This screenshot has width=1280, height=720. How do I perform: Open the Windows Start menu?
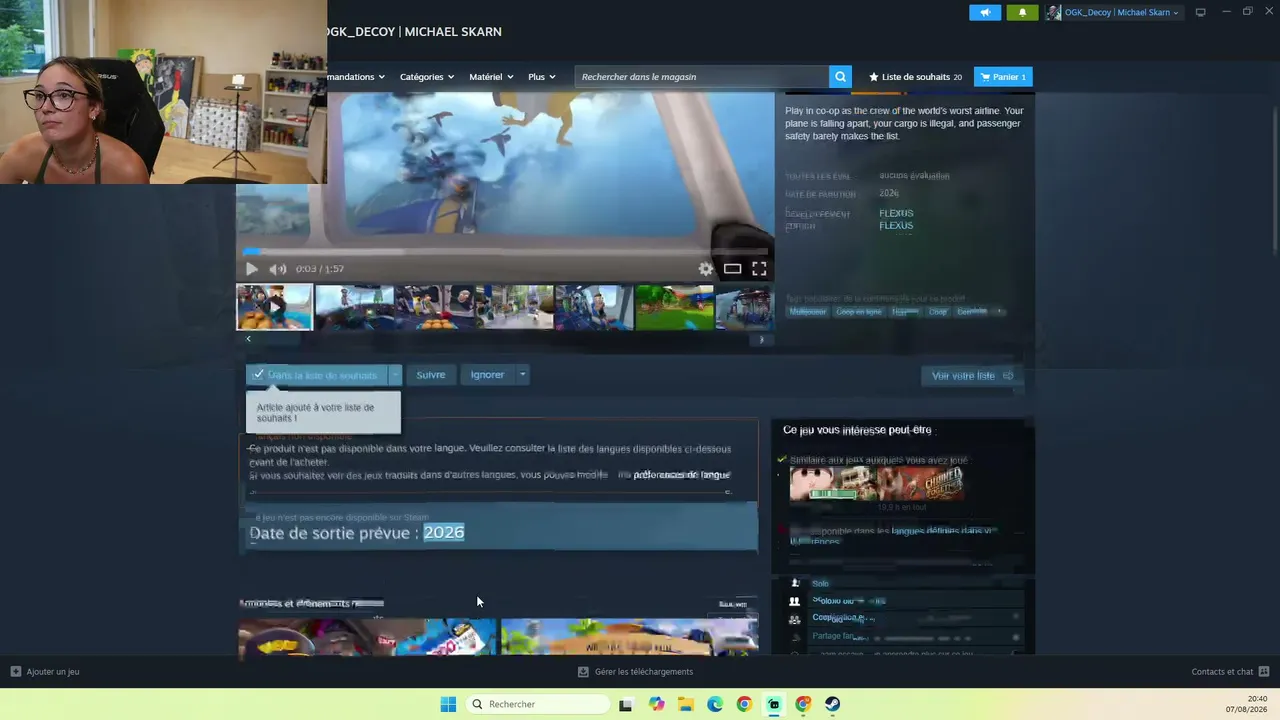[448, 704]
